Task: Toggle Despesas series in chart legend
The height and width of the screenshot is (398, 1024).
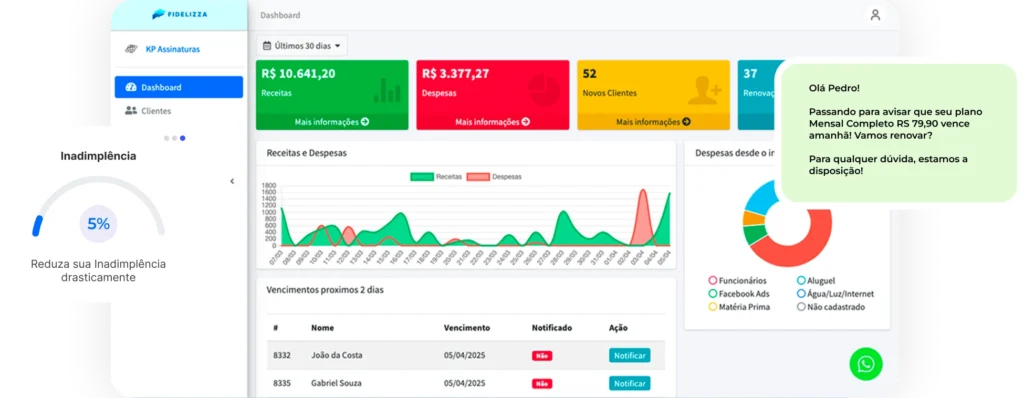Action: [x=494, y=176]
